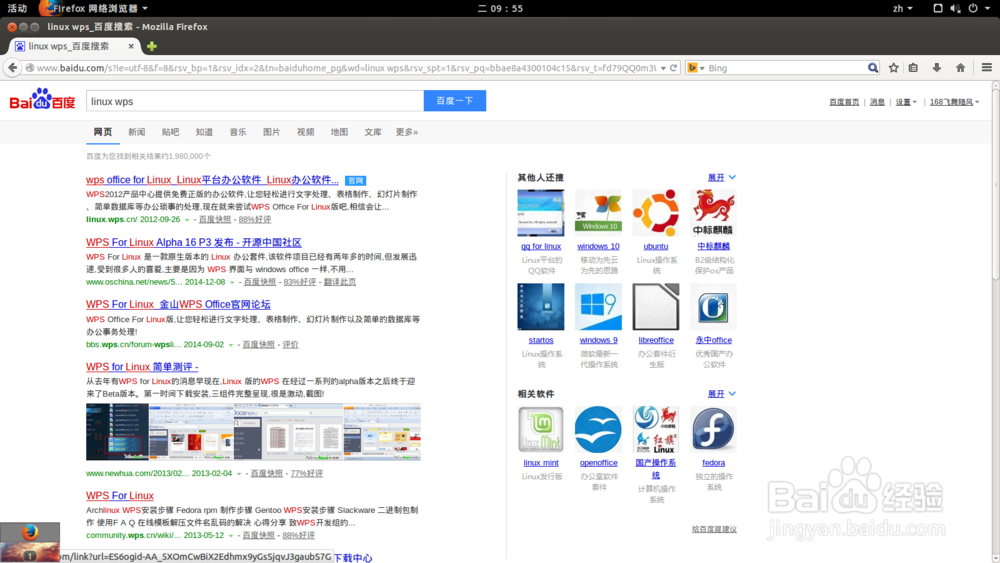This screenshot has height=563, width=1000.
Task: Open the qq for linux thumbnail
Action: click(x=541, y=213)
